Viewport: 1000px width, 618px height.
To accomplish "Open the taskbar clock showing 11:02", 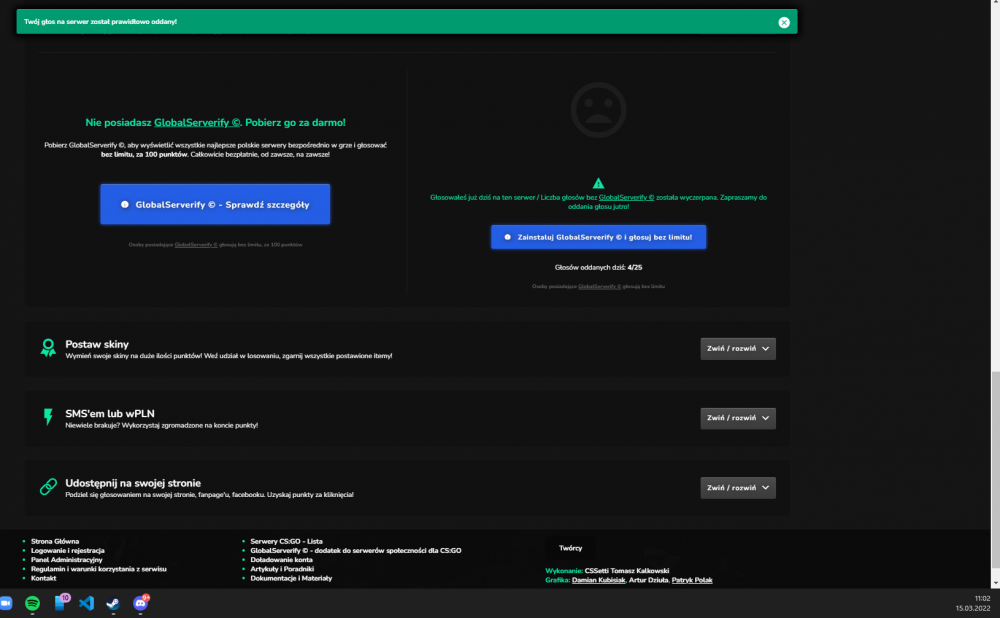I will pos(973,603).
